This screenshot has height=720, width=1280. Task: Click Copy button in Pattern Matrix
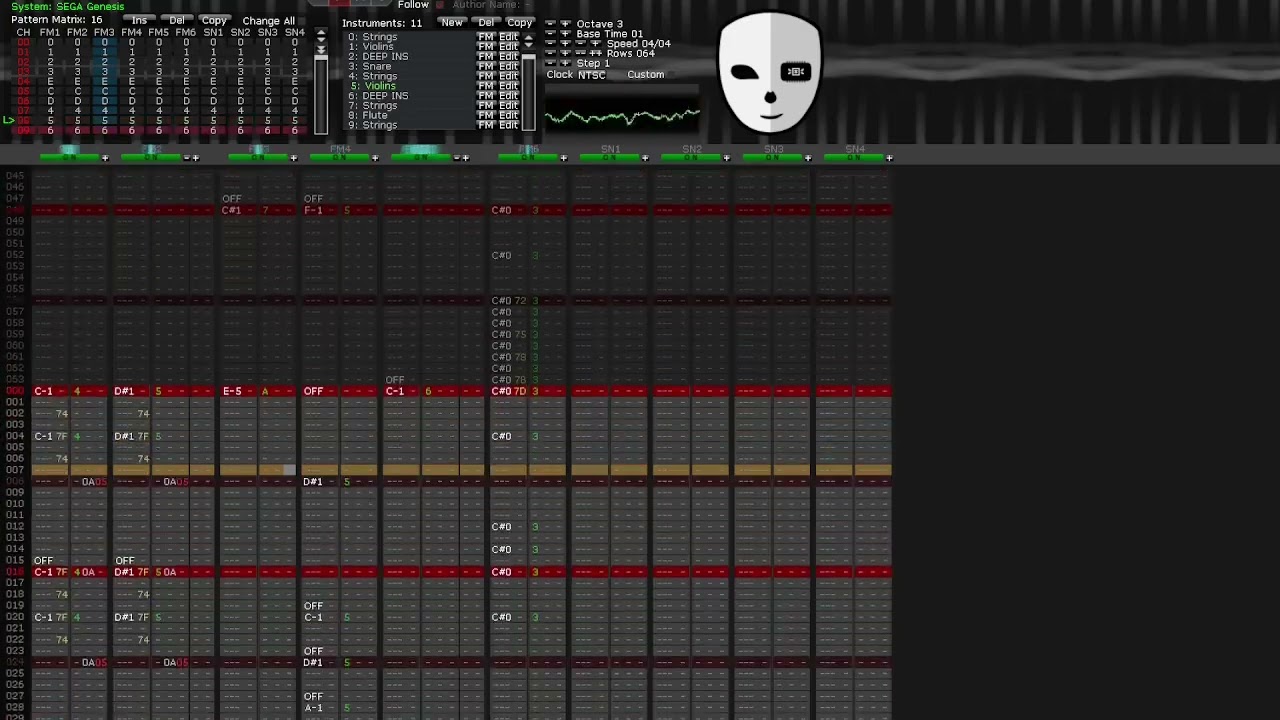214,20
